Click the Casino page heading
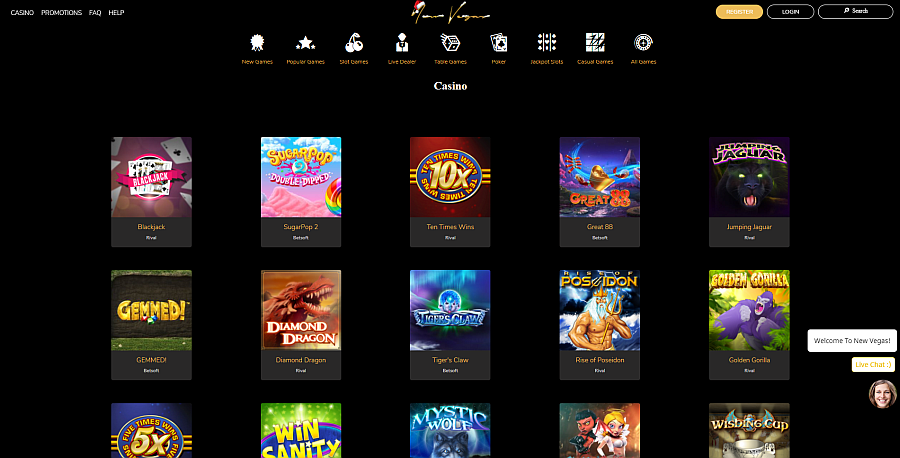900x458 pixels. tap(450, 86)
